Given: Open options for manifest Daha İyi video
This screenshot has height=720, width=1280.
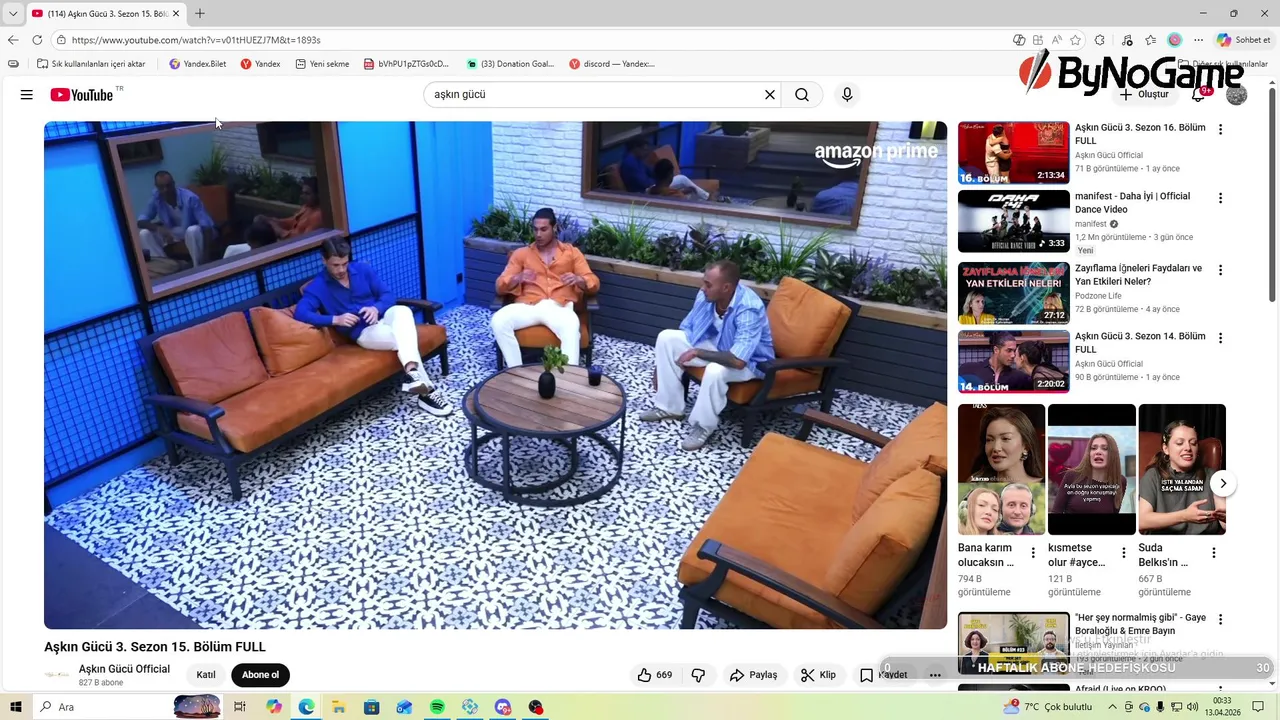Looking at the screenshot, I should pos(1220,198).
